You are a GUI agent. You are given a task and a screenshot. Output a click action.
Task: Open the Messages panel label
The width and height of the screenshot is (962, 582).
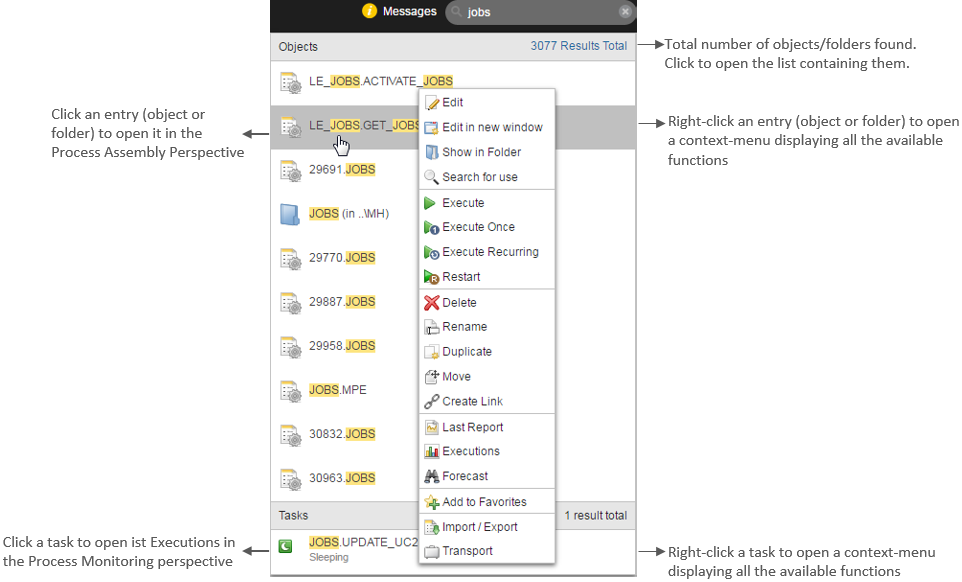point(409,11)
